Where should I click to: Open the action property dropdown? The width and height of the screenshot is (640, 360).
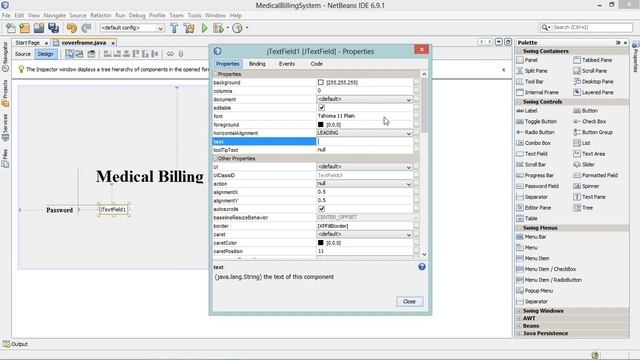[408, 184]
